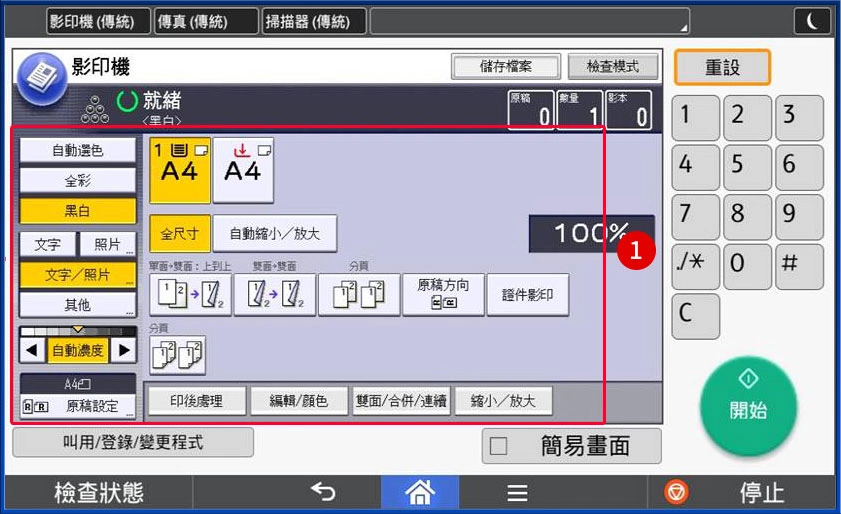The width and height of the screenshot is (841, 514).
Task: Tap the green 開始 start button
Action: click(748, 406)
